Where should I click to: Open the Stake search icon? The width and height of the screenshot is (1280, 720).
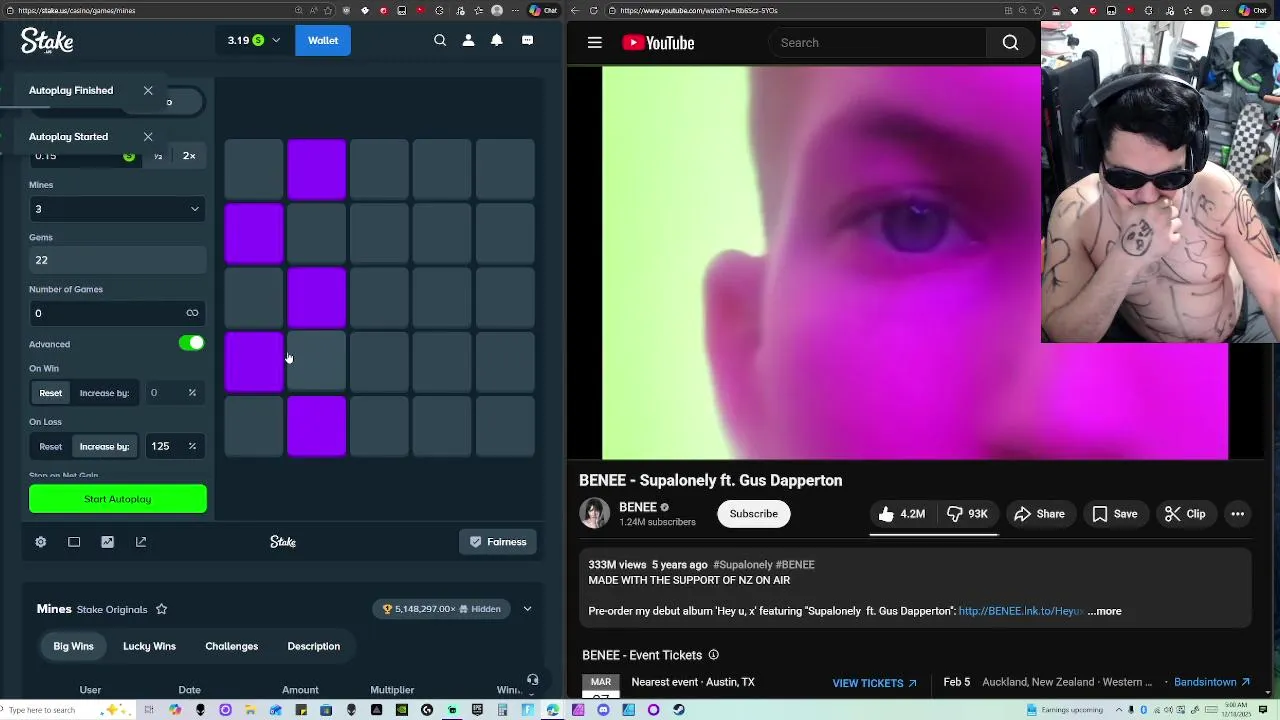440,40
